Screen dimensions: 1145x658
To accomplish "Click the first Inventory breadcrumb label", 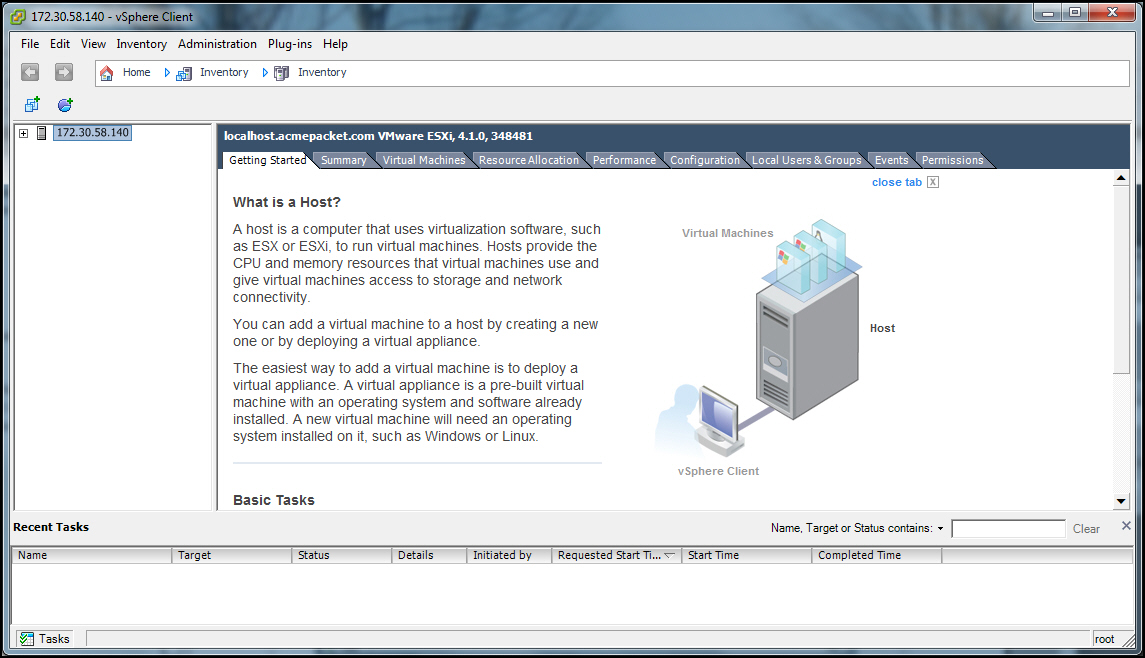I will click(x=224, y=72).
